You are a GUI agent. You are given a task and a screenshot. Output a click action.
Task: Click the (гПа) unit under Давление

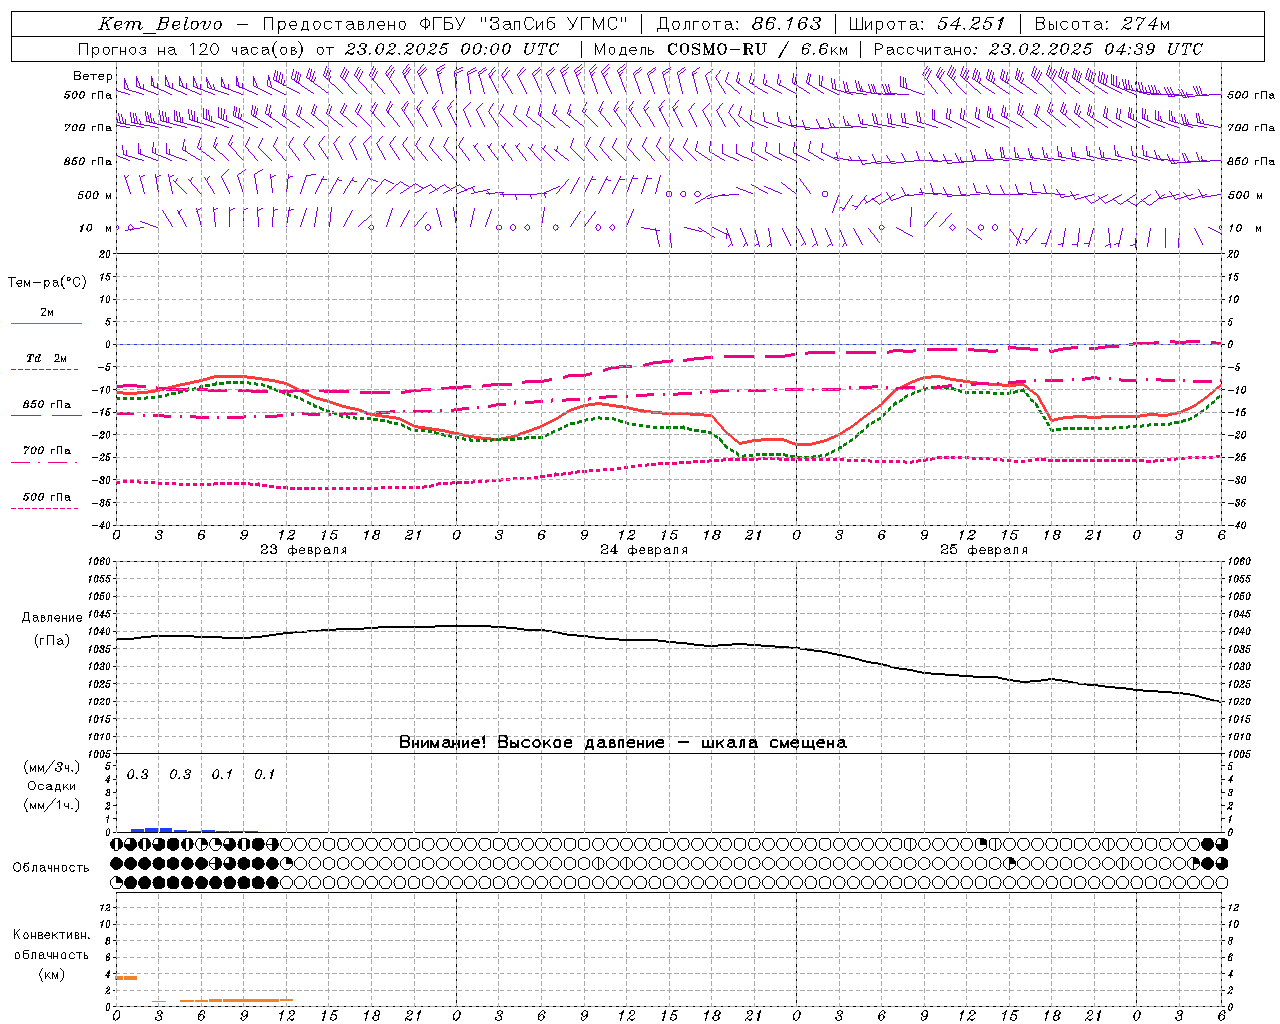tap(52, 640)
